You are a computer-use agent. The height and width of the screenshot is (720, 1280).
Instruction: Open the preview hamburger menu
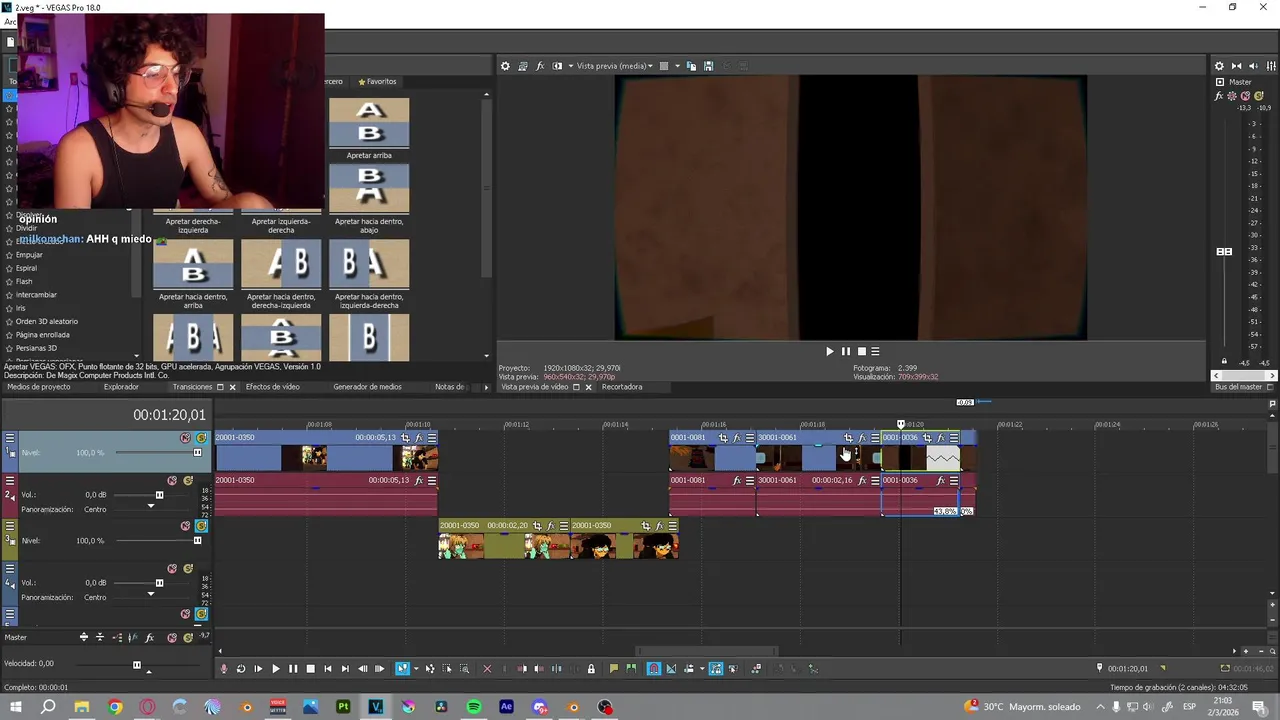[875, 351]
